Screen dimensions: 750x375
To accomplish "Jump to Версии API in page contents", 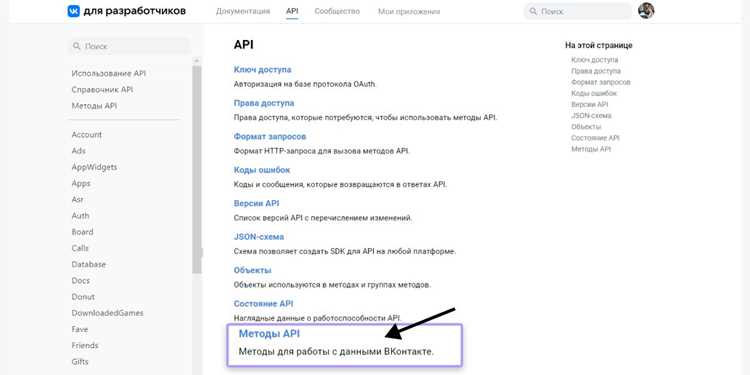I will coord(590,104).
